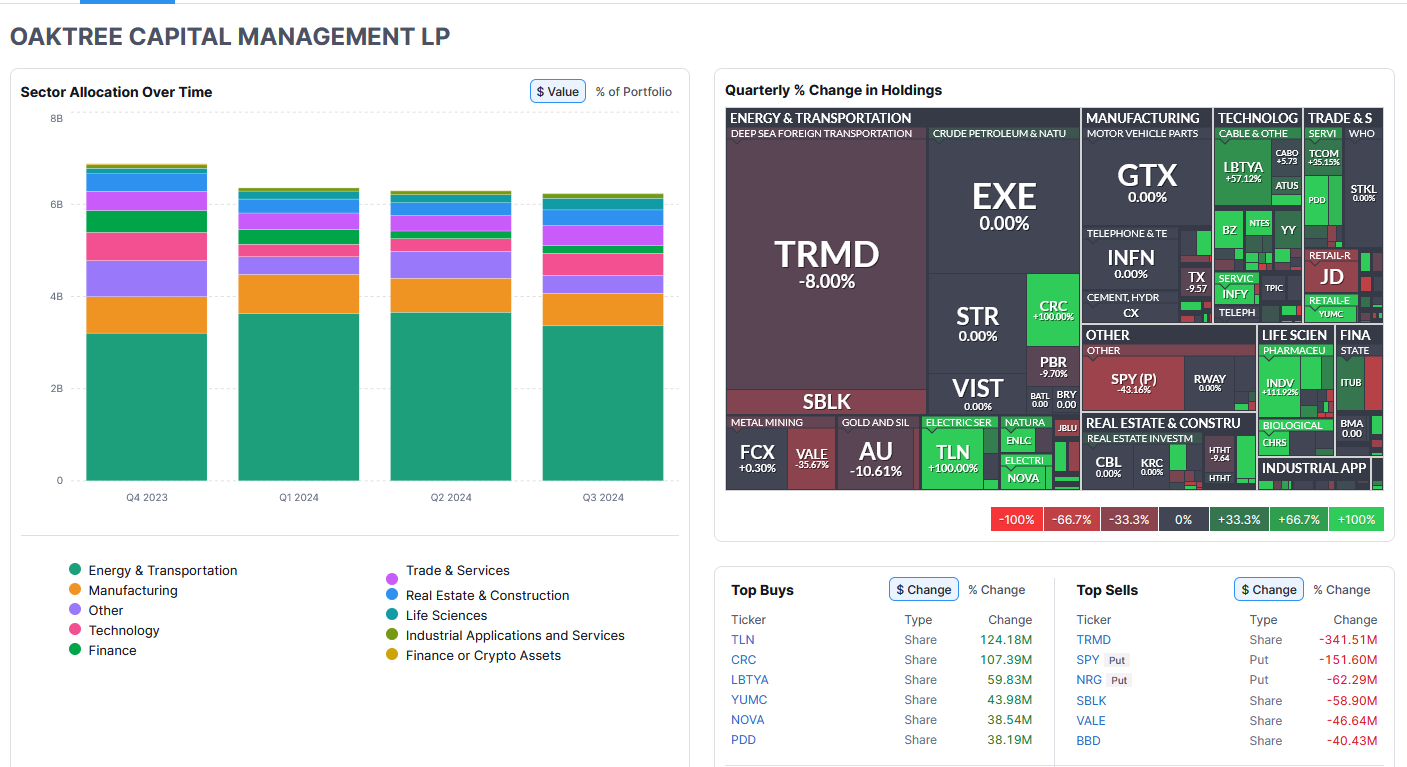Switch Sector Allocation chart to % of Portfolio

[x=634, y=91]
